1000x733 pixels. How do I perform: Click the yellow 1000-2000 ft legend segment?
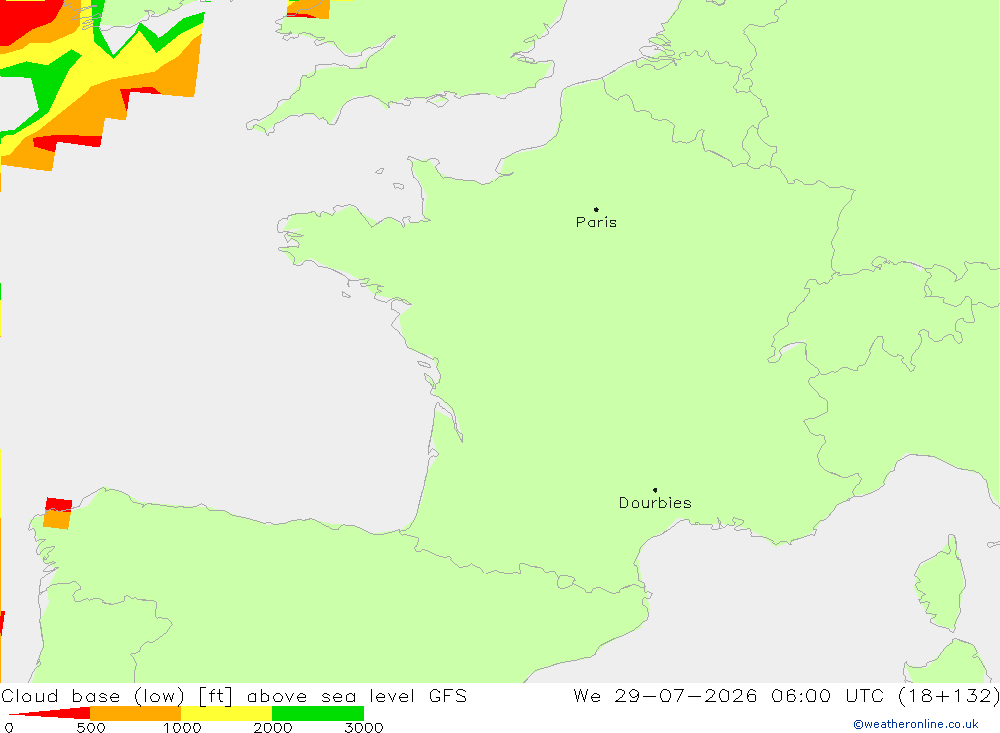(x=226, y=713)
